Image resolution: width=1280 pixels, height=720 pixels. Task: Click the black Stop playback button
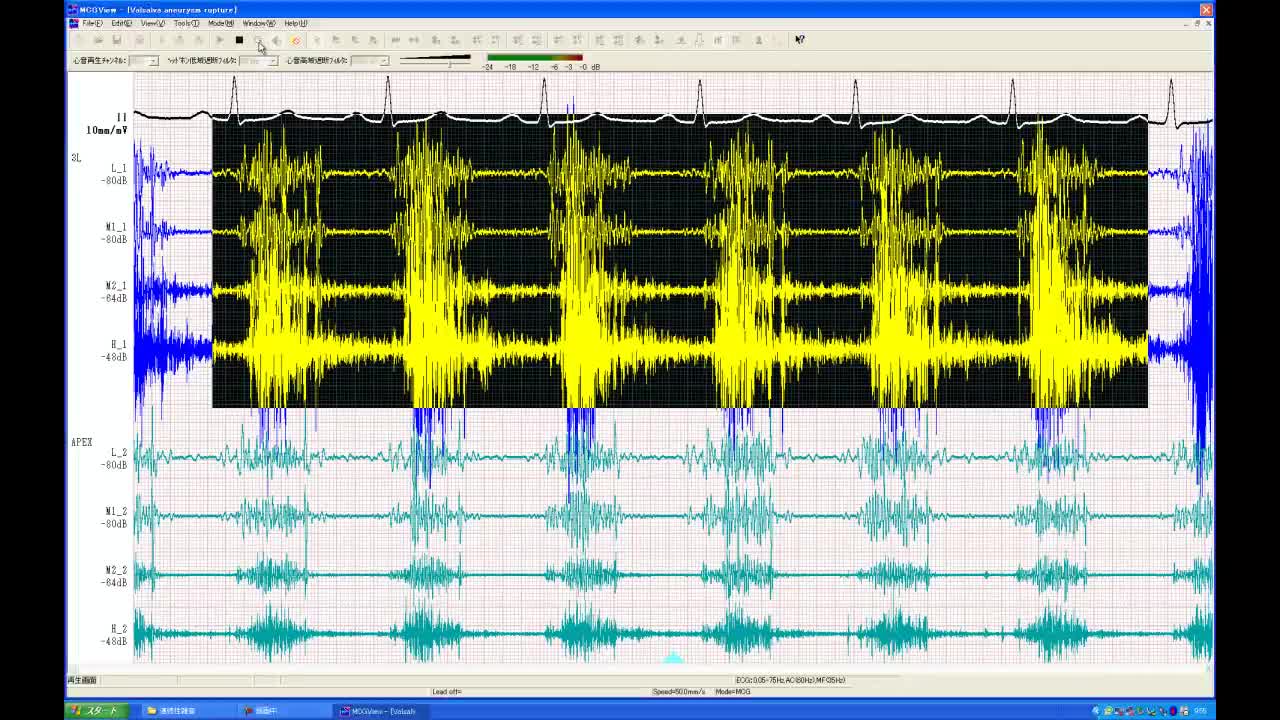click(239, 40)
